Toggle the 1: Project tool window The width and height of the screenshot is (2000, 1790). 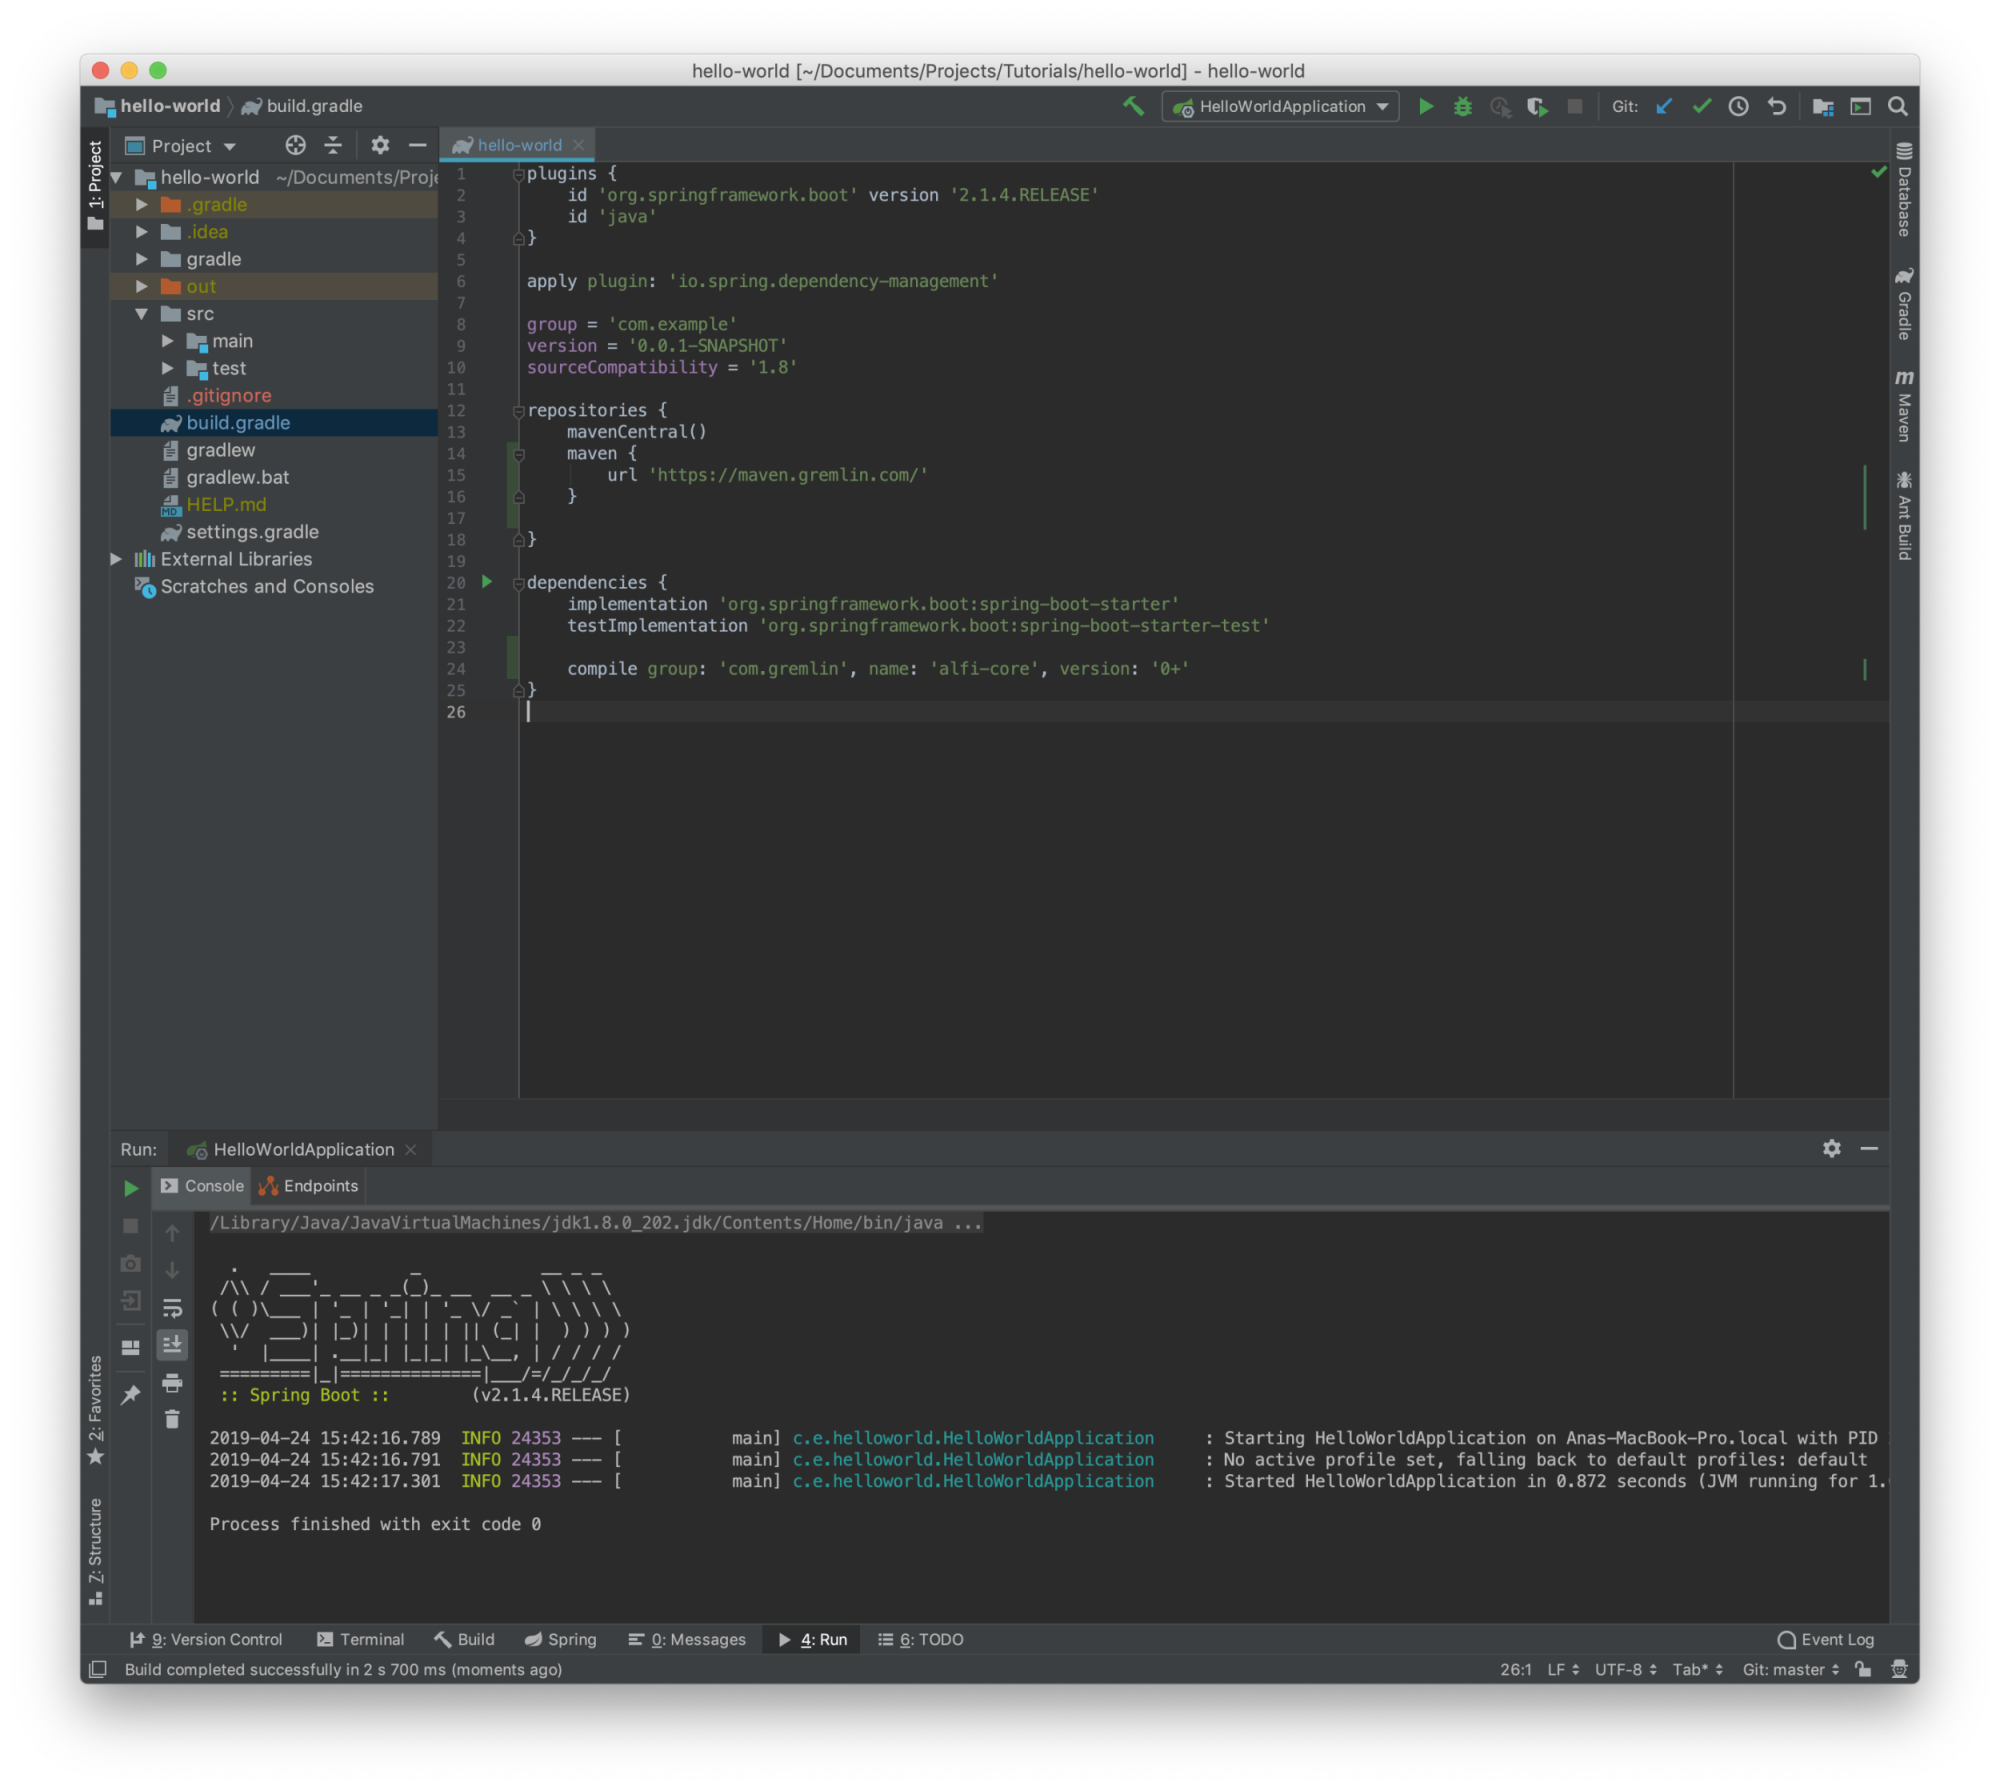pos(95,186)
